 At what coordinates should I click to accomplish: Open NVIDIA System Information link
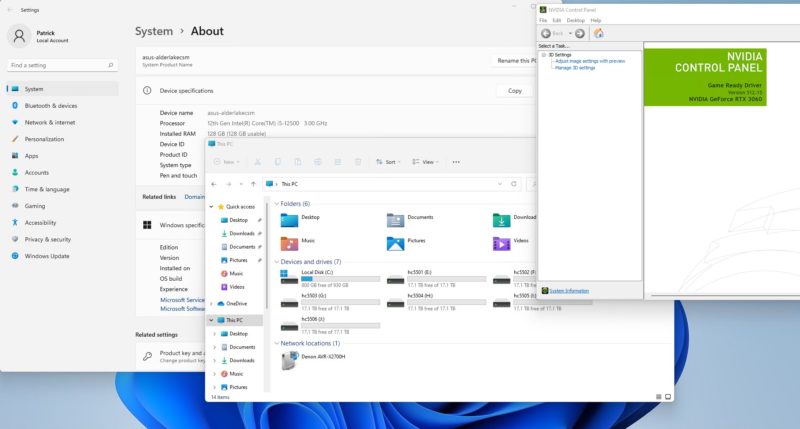569,291
